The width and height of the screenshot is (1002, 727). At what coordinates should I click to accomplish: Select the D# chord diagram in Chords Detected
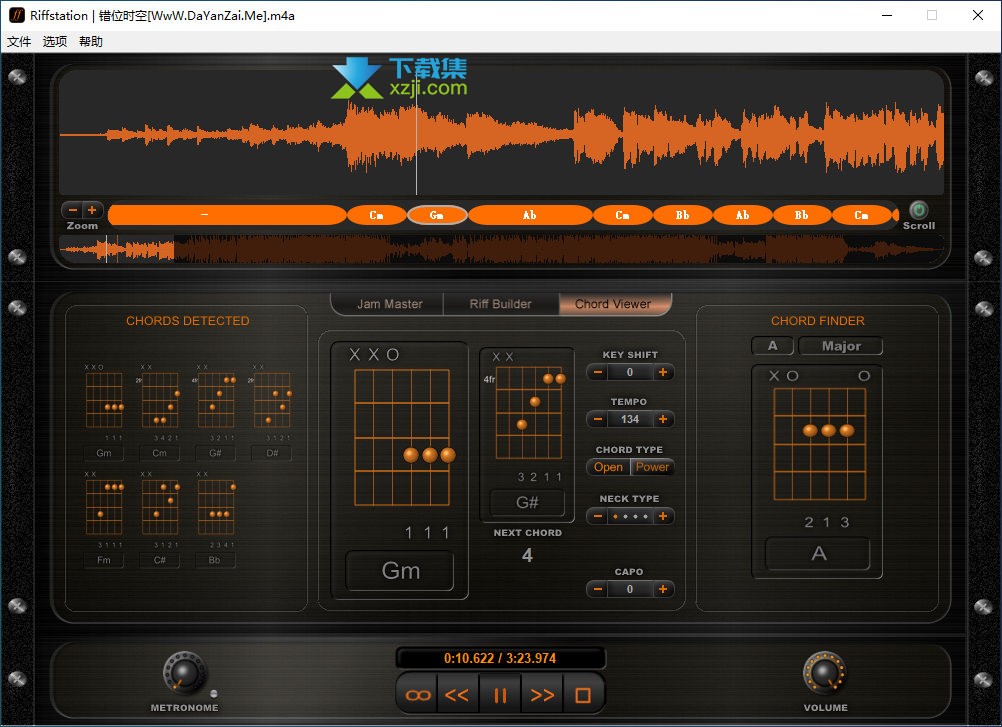click(x=272, y=400)
